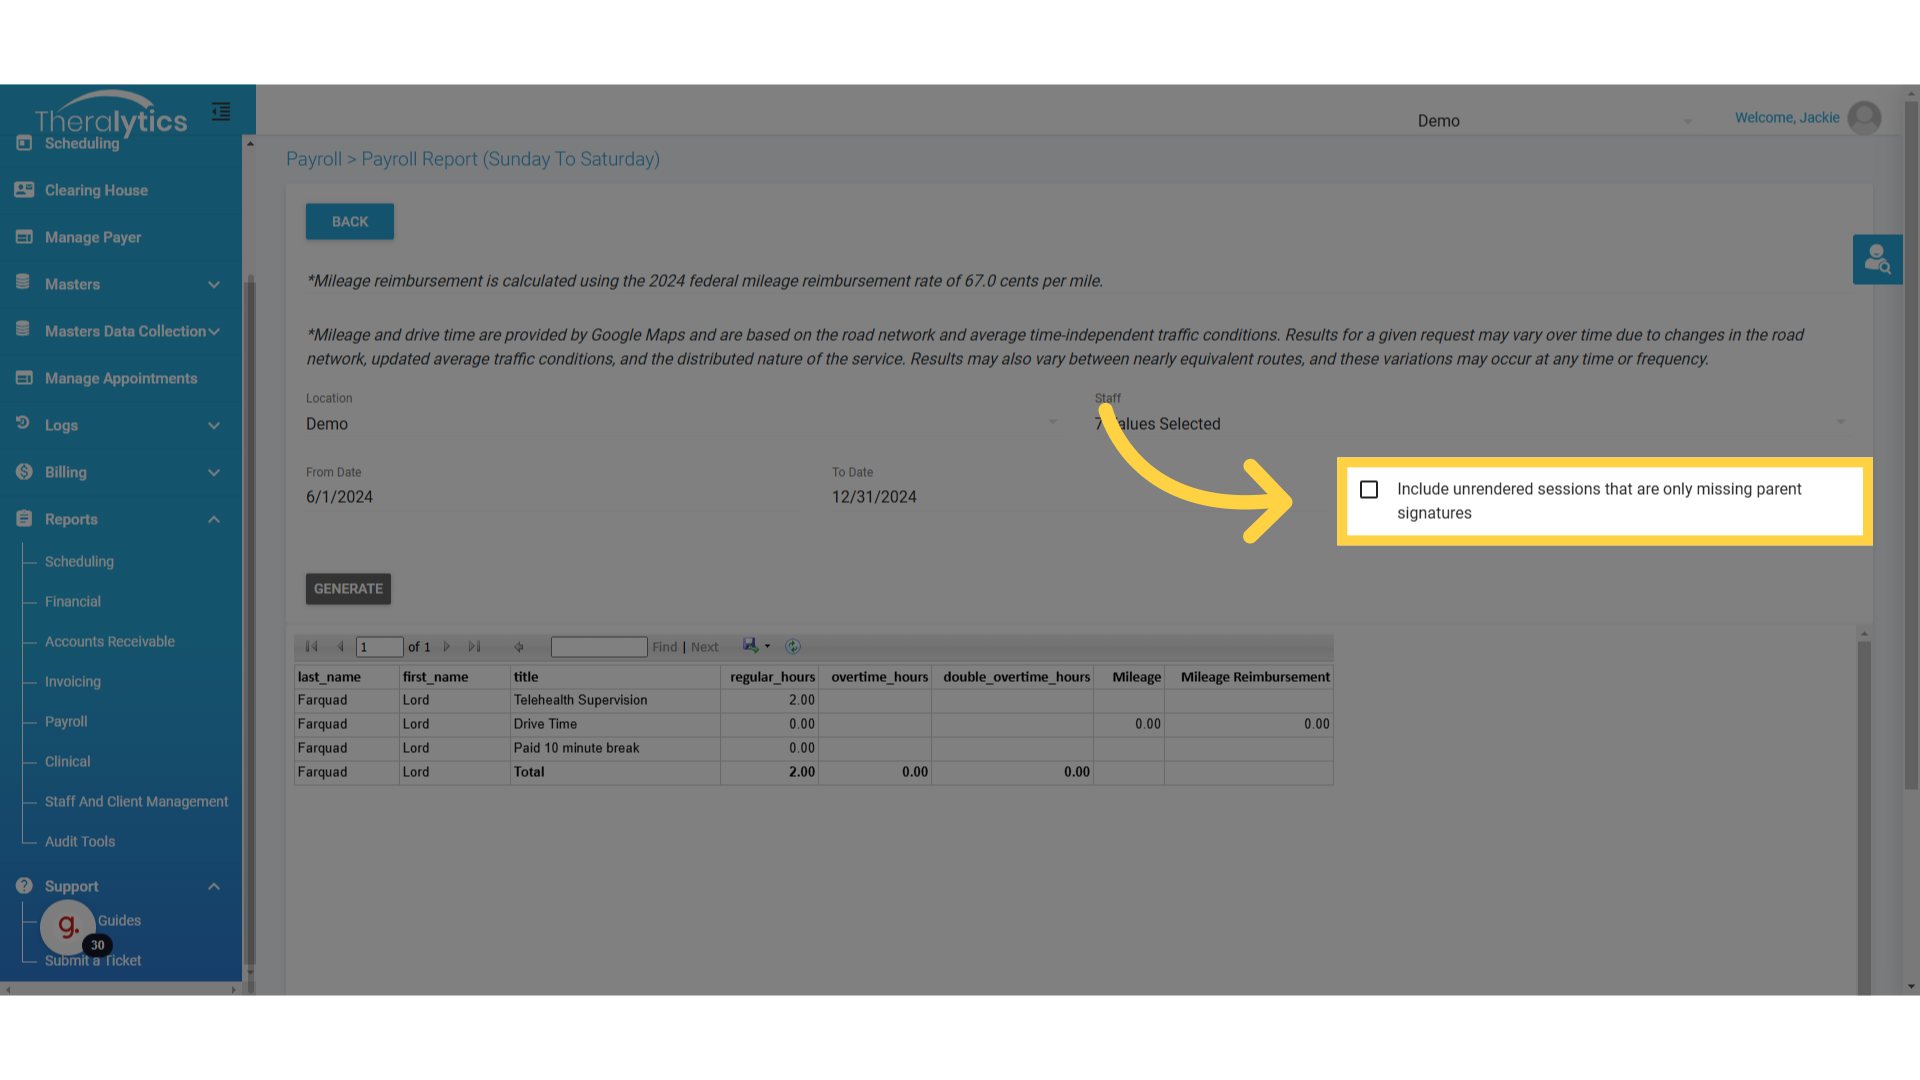This screenshot has height=1080, width=1920.
Task: Click the BACK button
Action: pos(350,222)
